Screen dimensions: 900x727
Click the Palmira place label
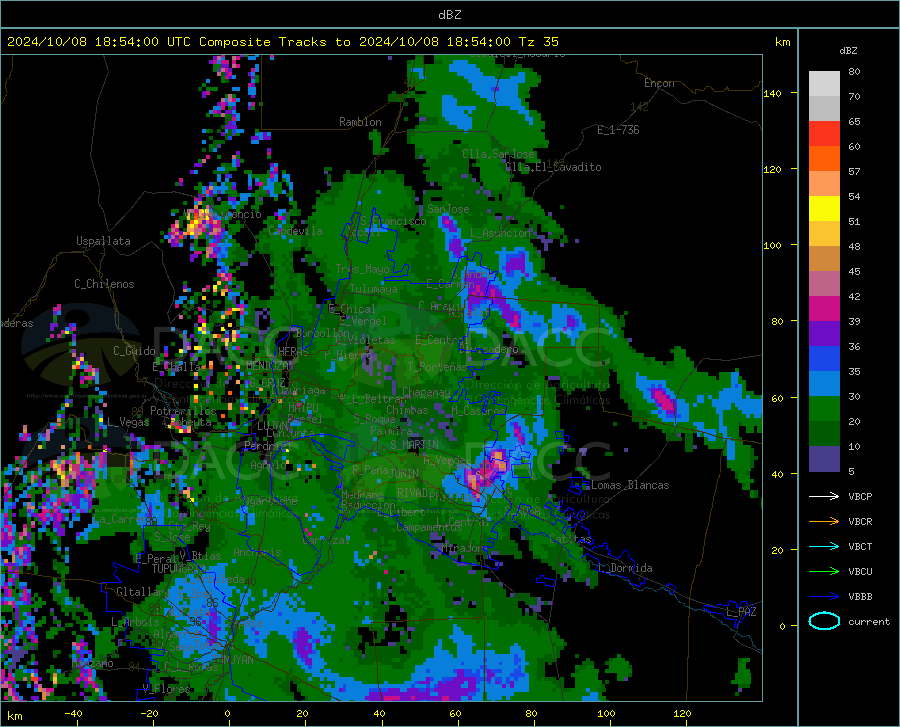(391, 430)
